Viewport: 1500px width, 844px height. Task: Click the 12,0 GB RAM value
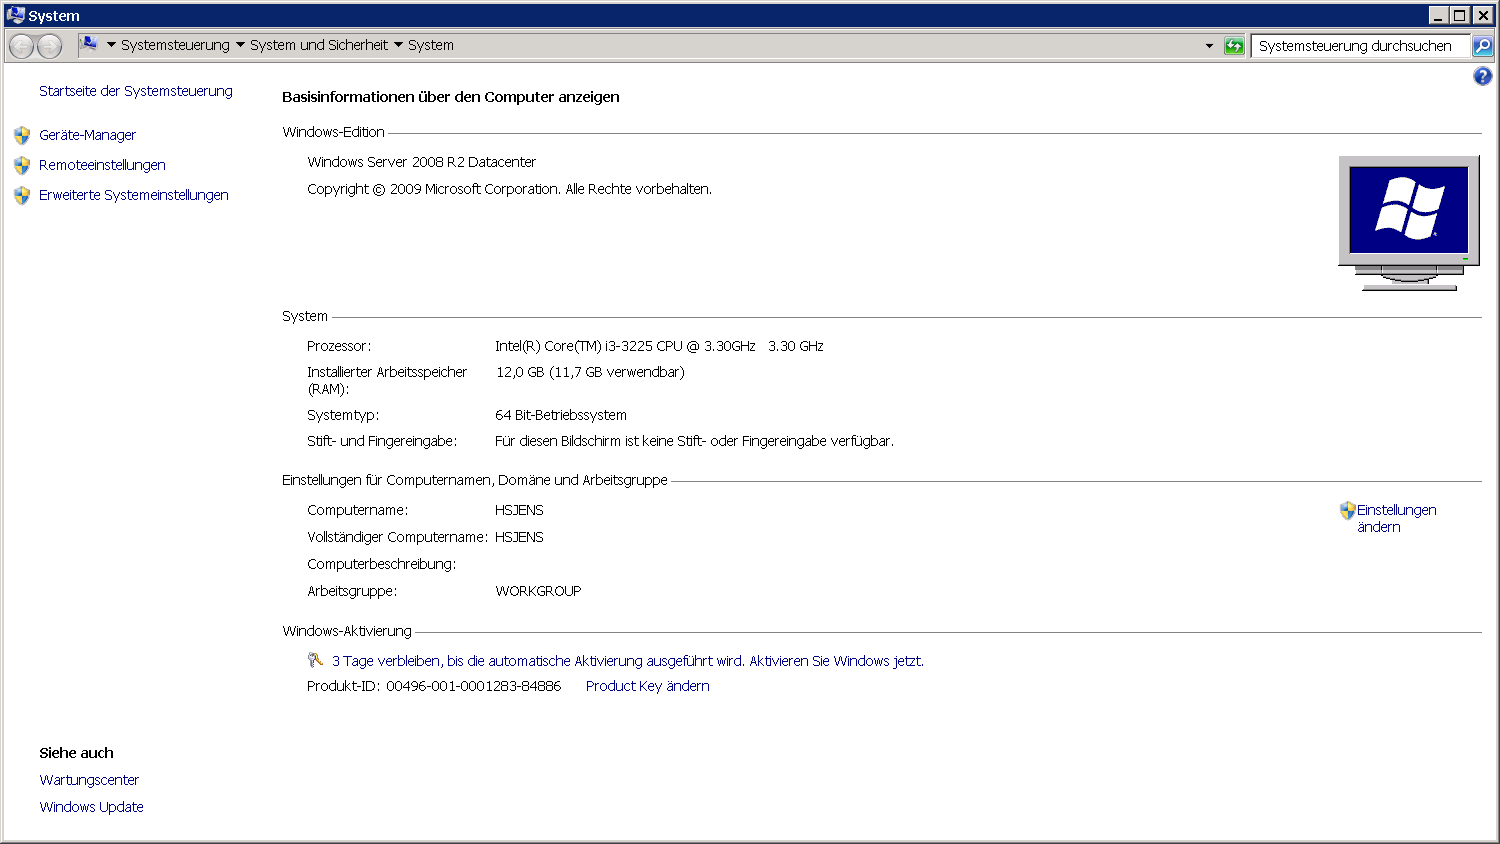pos(590,372)
